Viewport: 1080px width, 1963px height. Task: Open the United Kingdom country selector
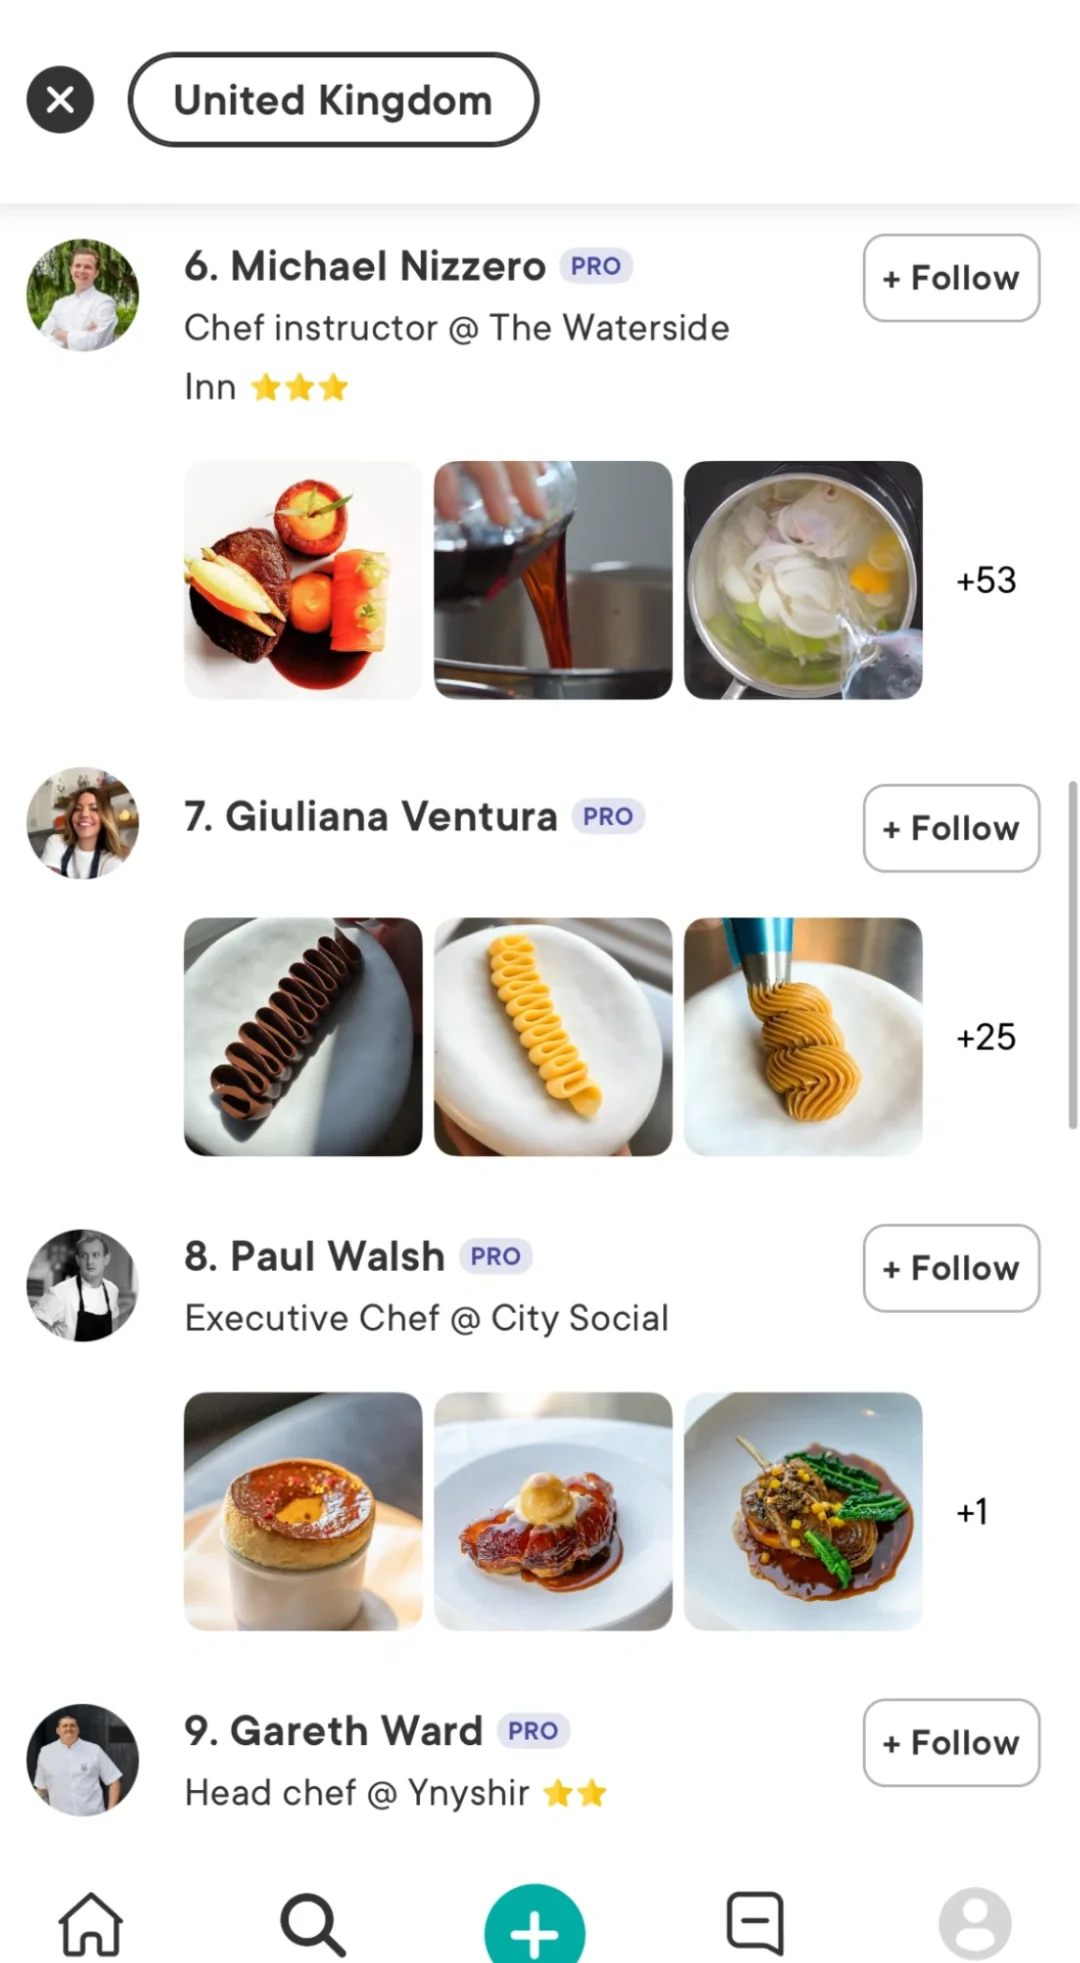coord(333,100)
